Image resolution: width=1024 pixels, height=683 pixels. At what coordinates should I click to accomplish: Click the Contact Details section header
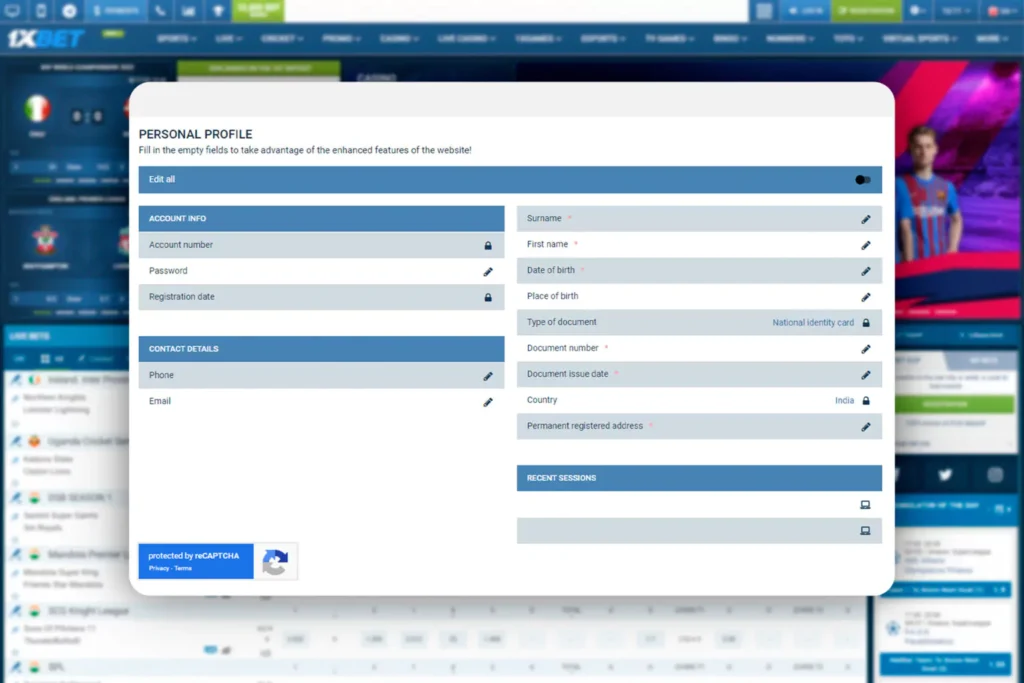(321, 349)
